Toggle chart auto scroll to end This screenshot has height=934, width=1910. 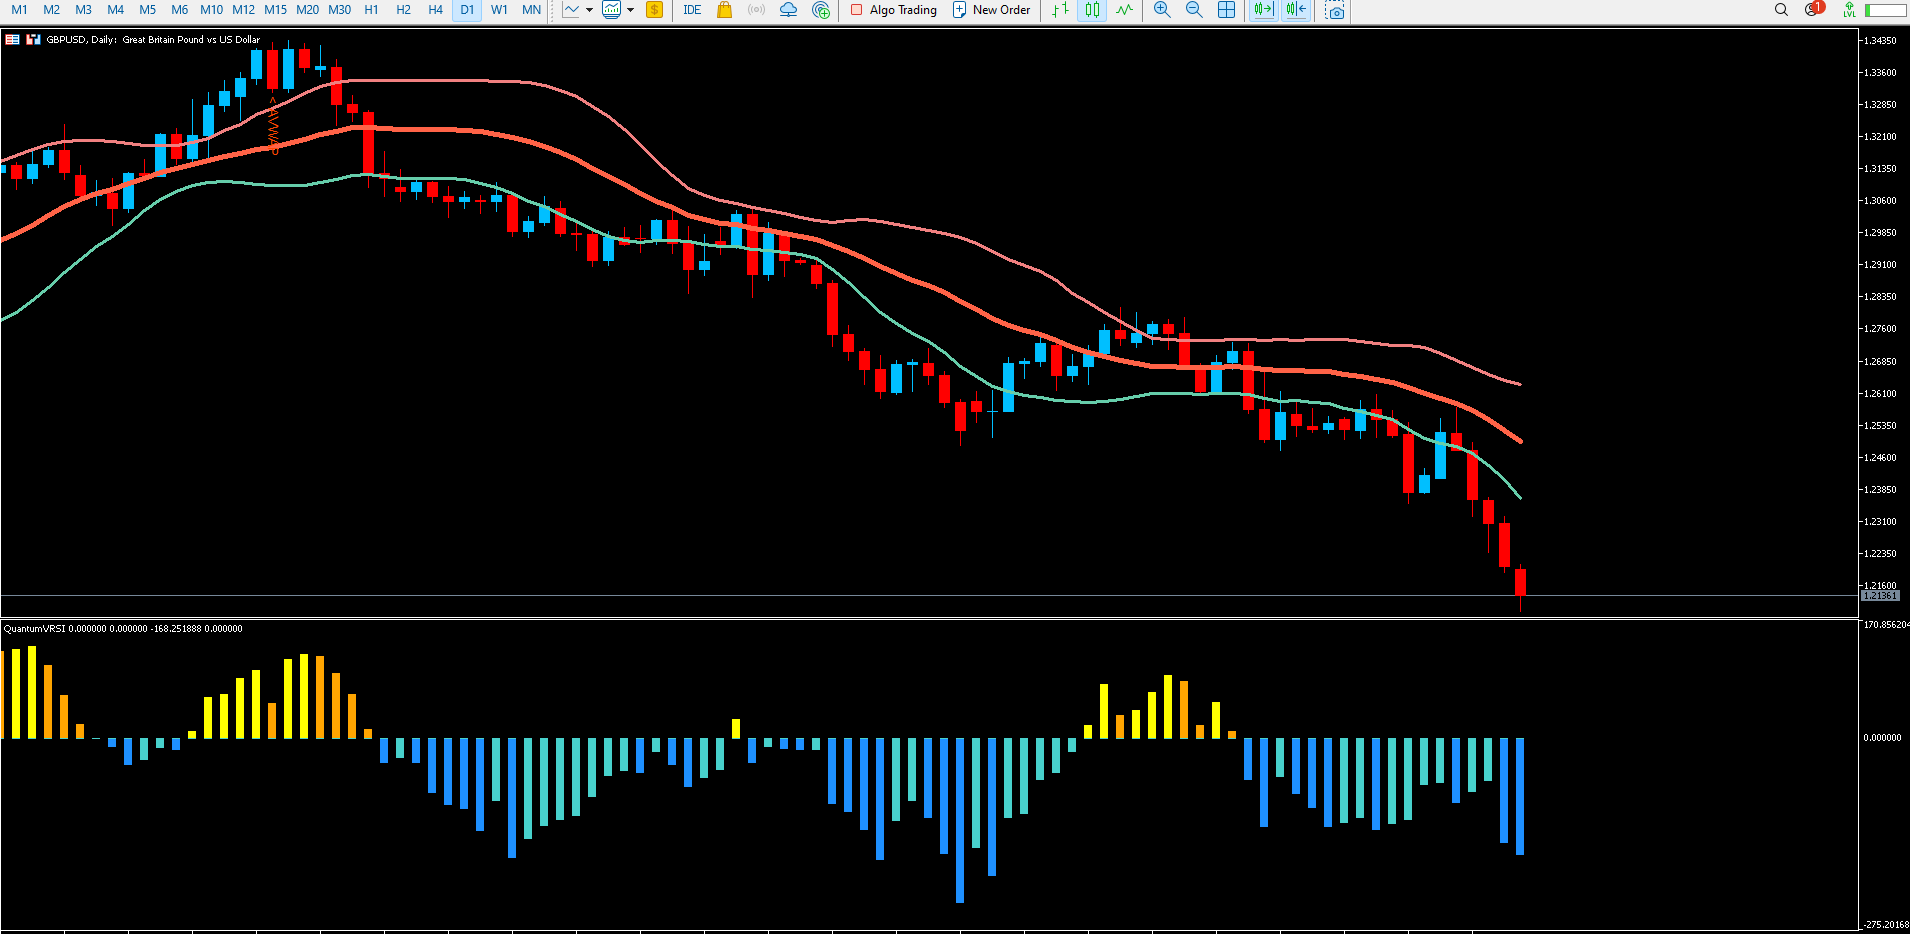[x=1264, y=10]
